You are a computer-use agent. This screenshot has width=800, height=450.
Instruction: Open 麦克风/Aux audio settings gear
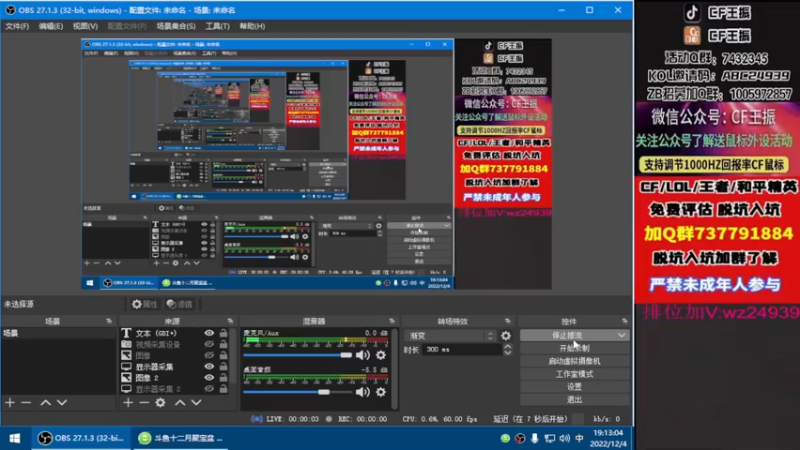[x=381, y=355]
